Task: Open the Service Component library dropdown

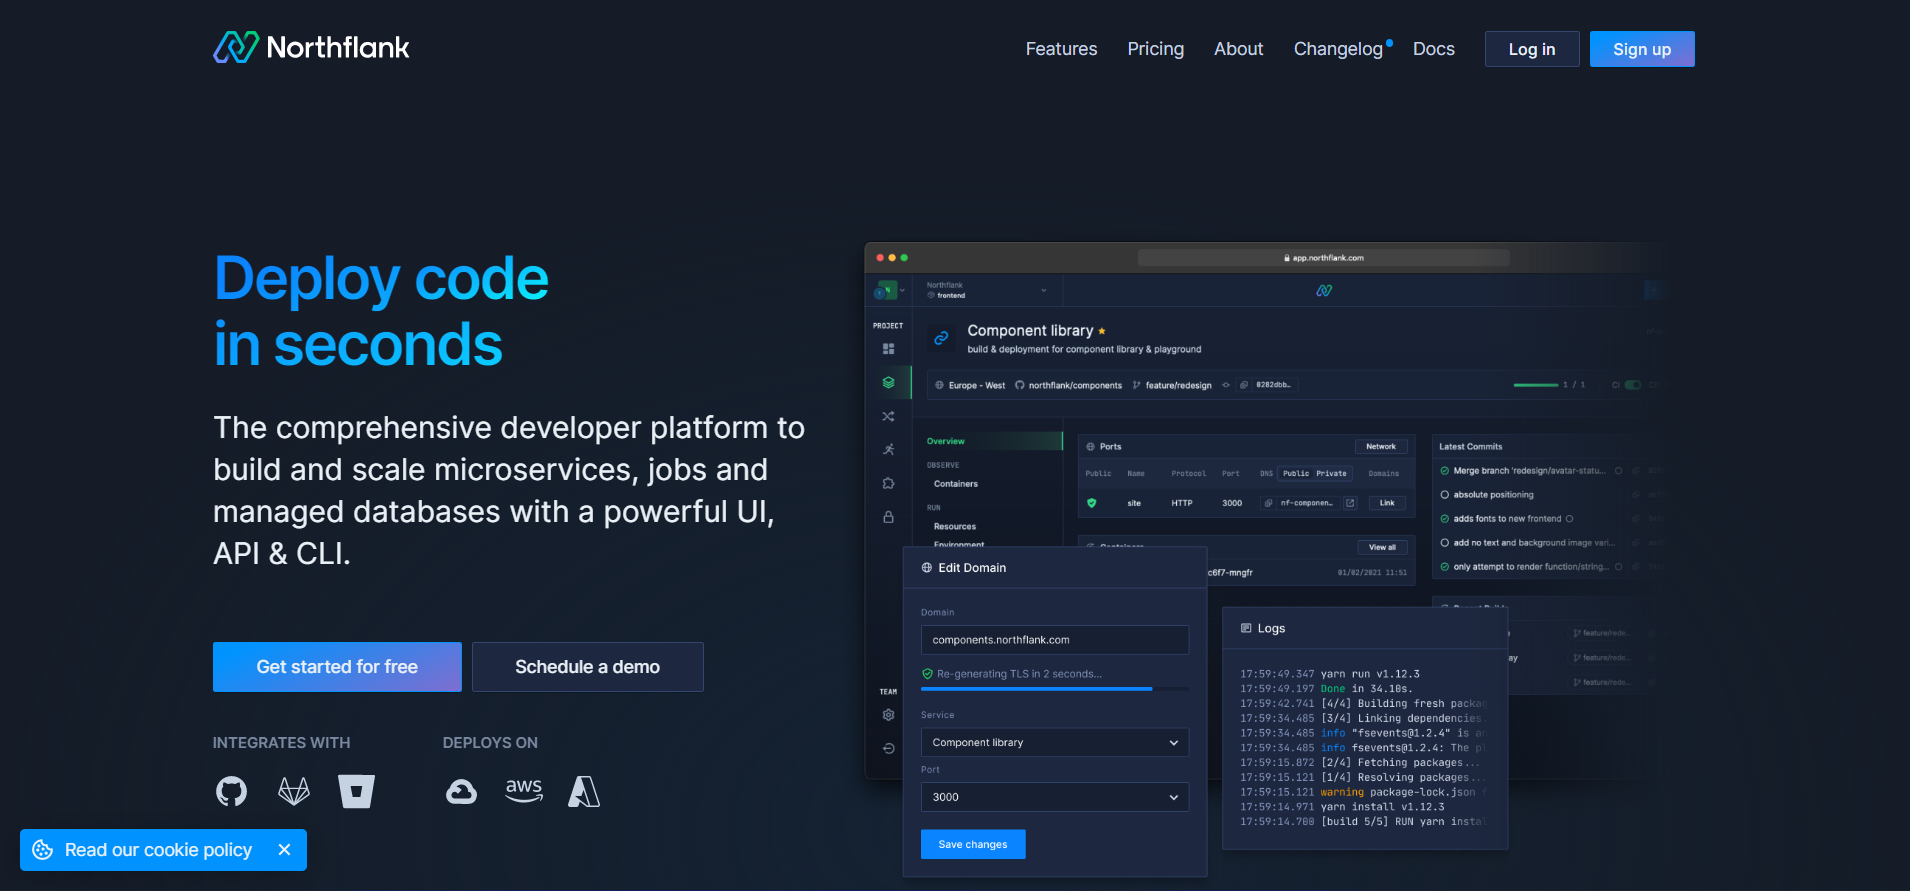Action: [x=1054, y=742]
